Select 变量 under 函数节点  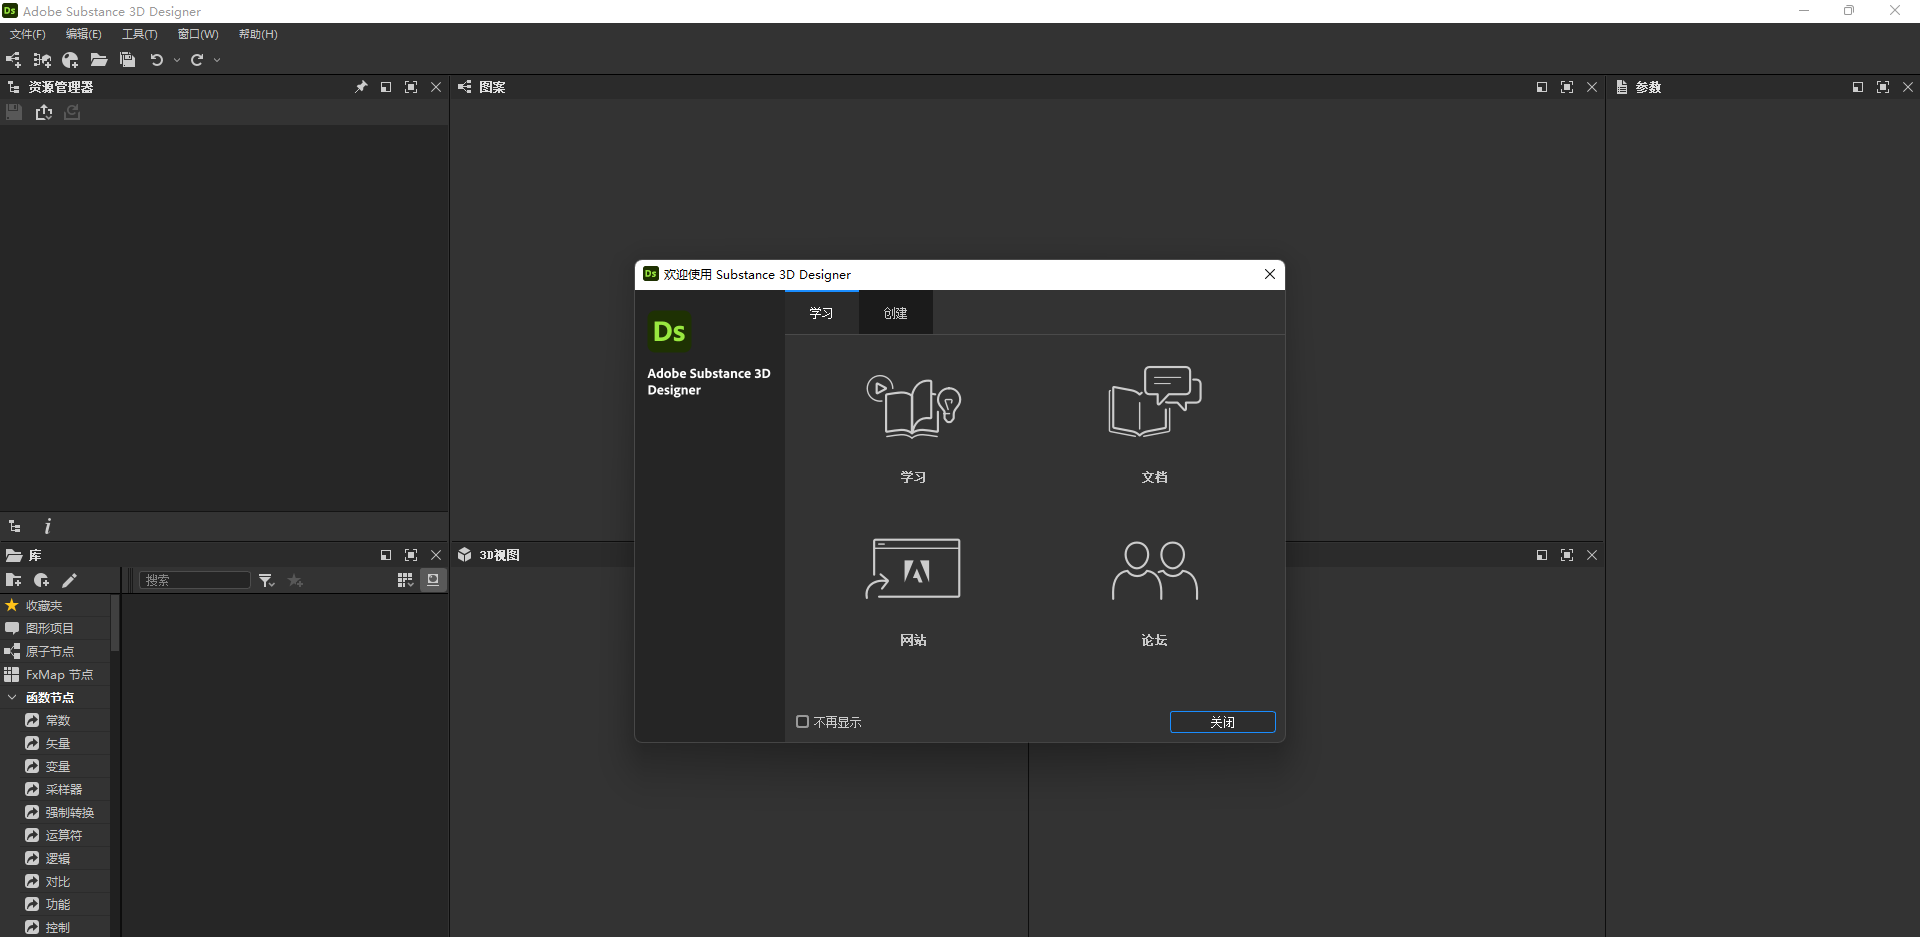coord(58,766)
